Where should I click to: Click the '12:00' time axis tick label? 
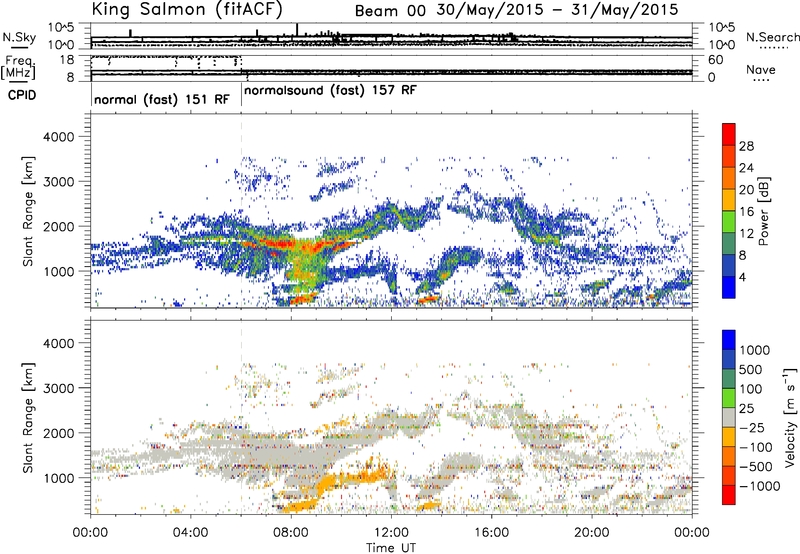(x=391, y=533)
